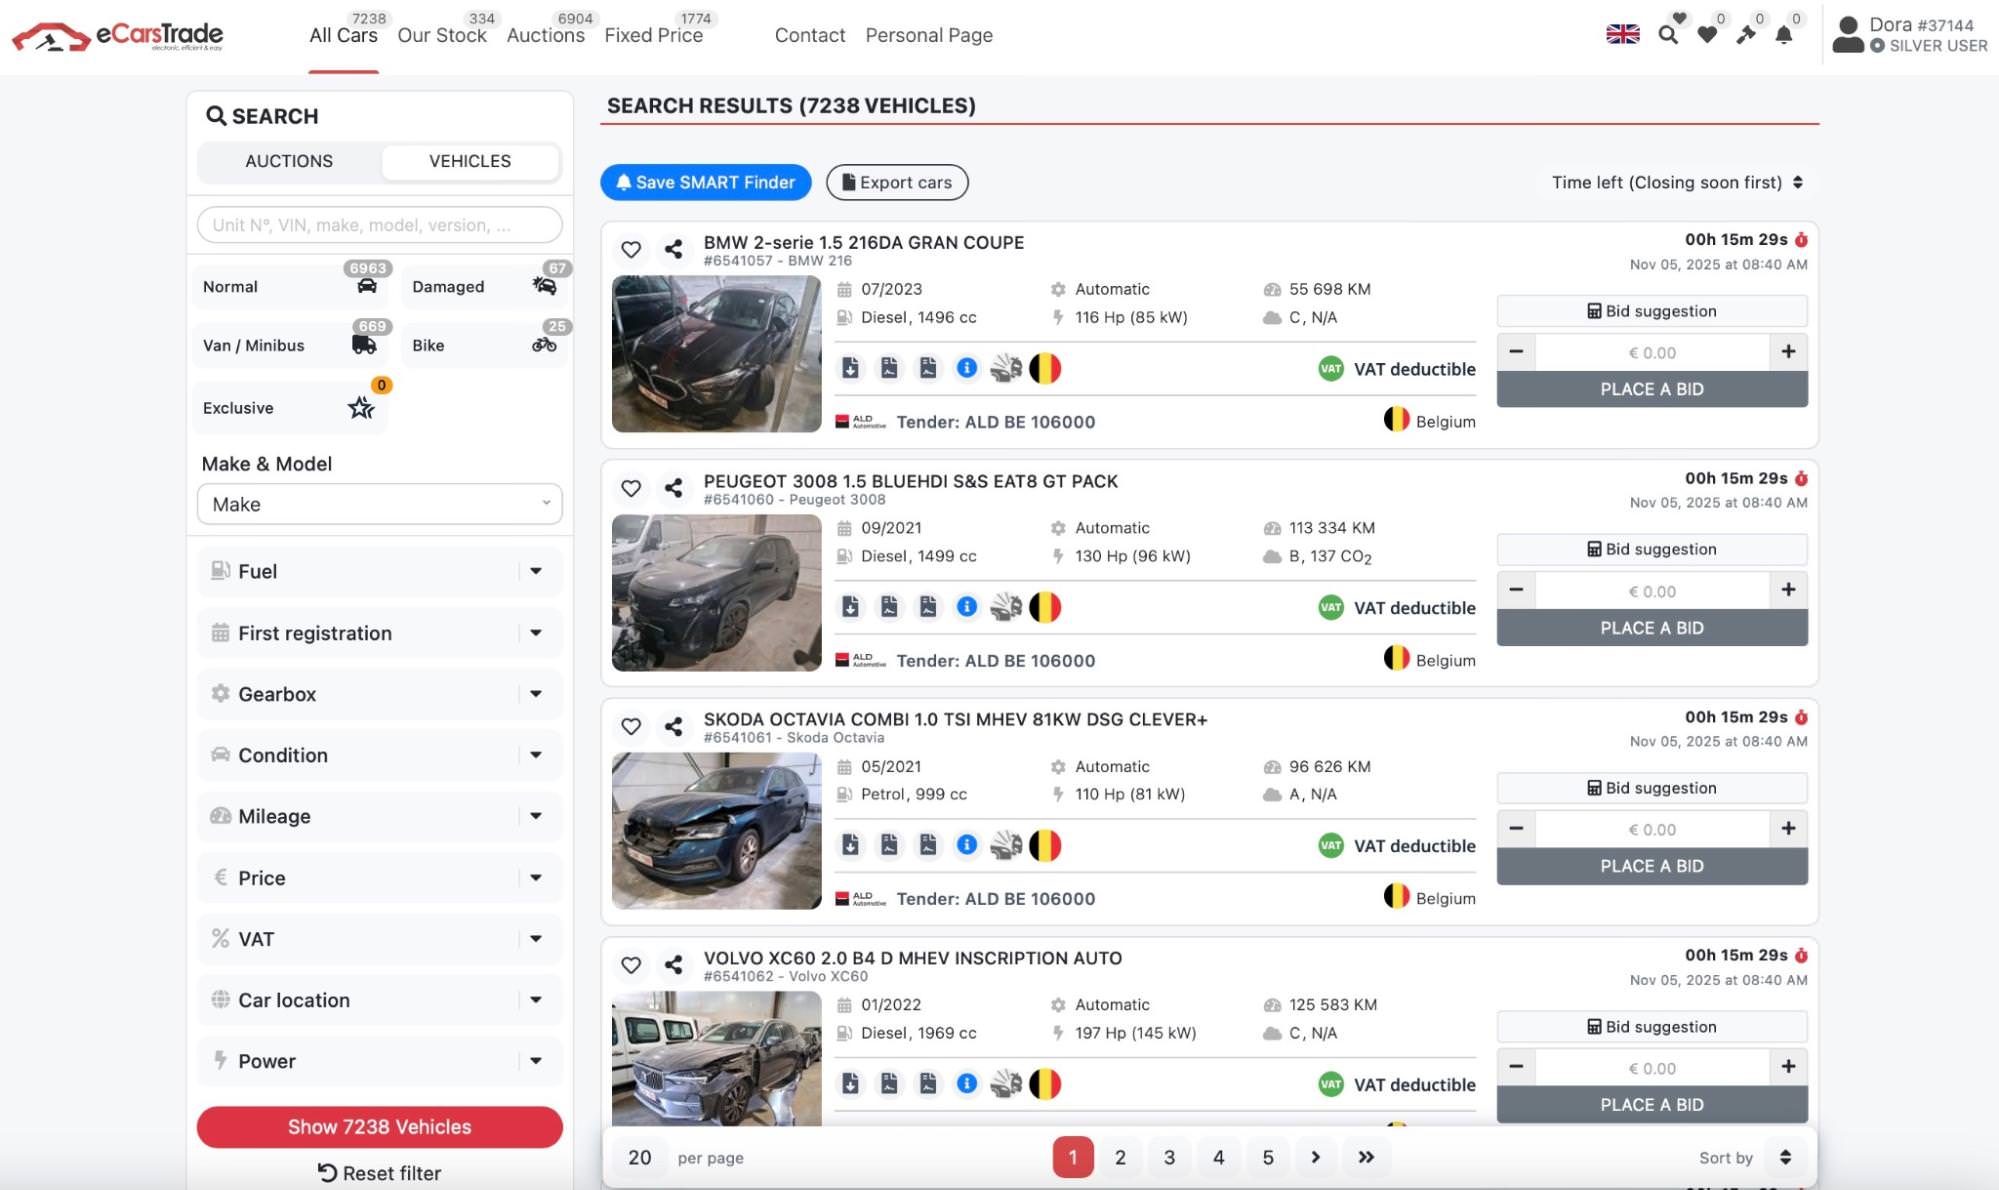Open the auction hammer bids icon in header

tap(1746, 36)
